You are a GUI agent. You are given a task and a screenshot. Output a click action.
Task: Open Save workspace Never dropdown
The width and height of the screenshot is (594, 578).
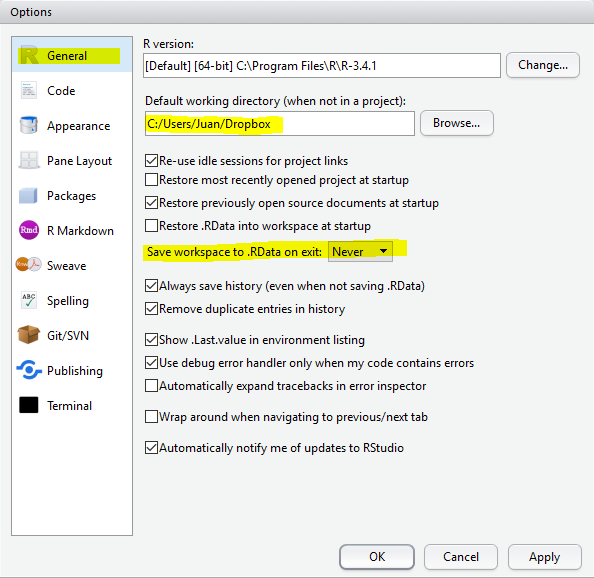(x=360, y=252)
